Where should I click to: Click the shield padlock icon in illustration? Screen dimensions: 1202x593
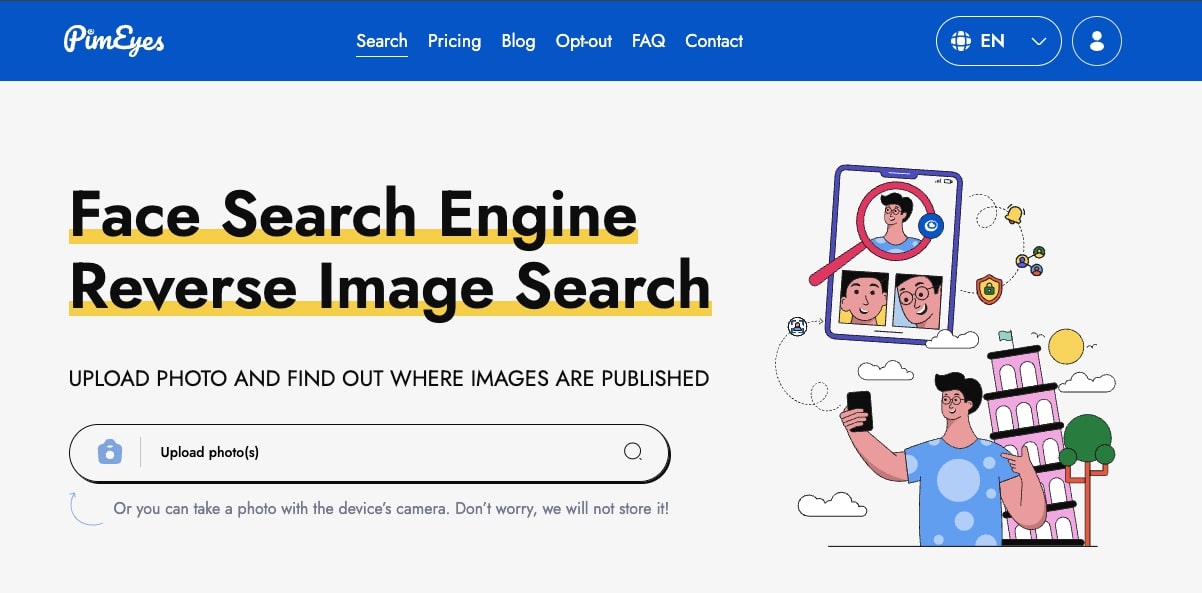[988, 289]
